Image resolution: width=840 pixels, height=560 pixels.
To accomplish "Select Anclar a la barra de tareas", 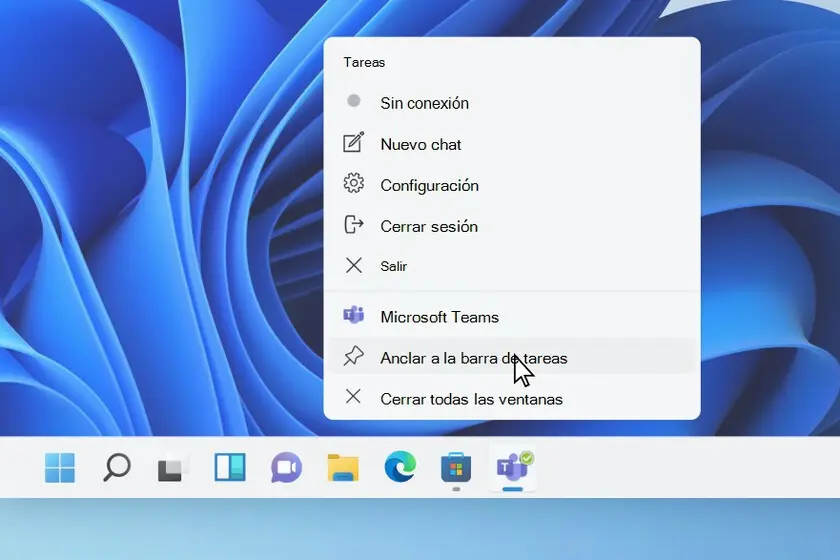I will point(512,357).
